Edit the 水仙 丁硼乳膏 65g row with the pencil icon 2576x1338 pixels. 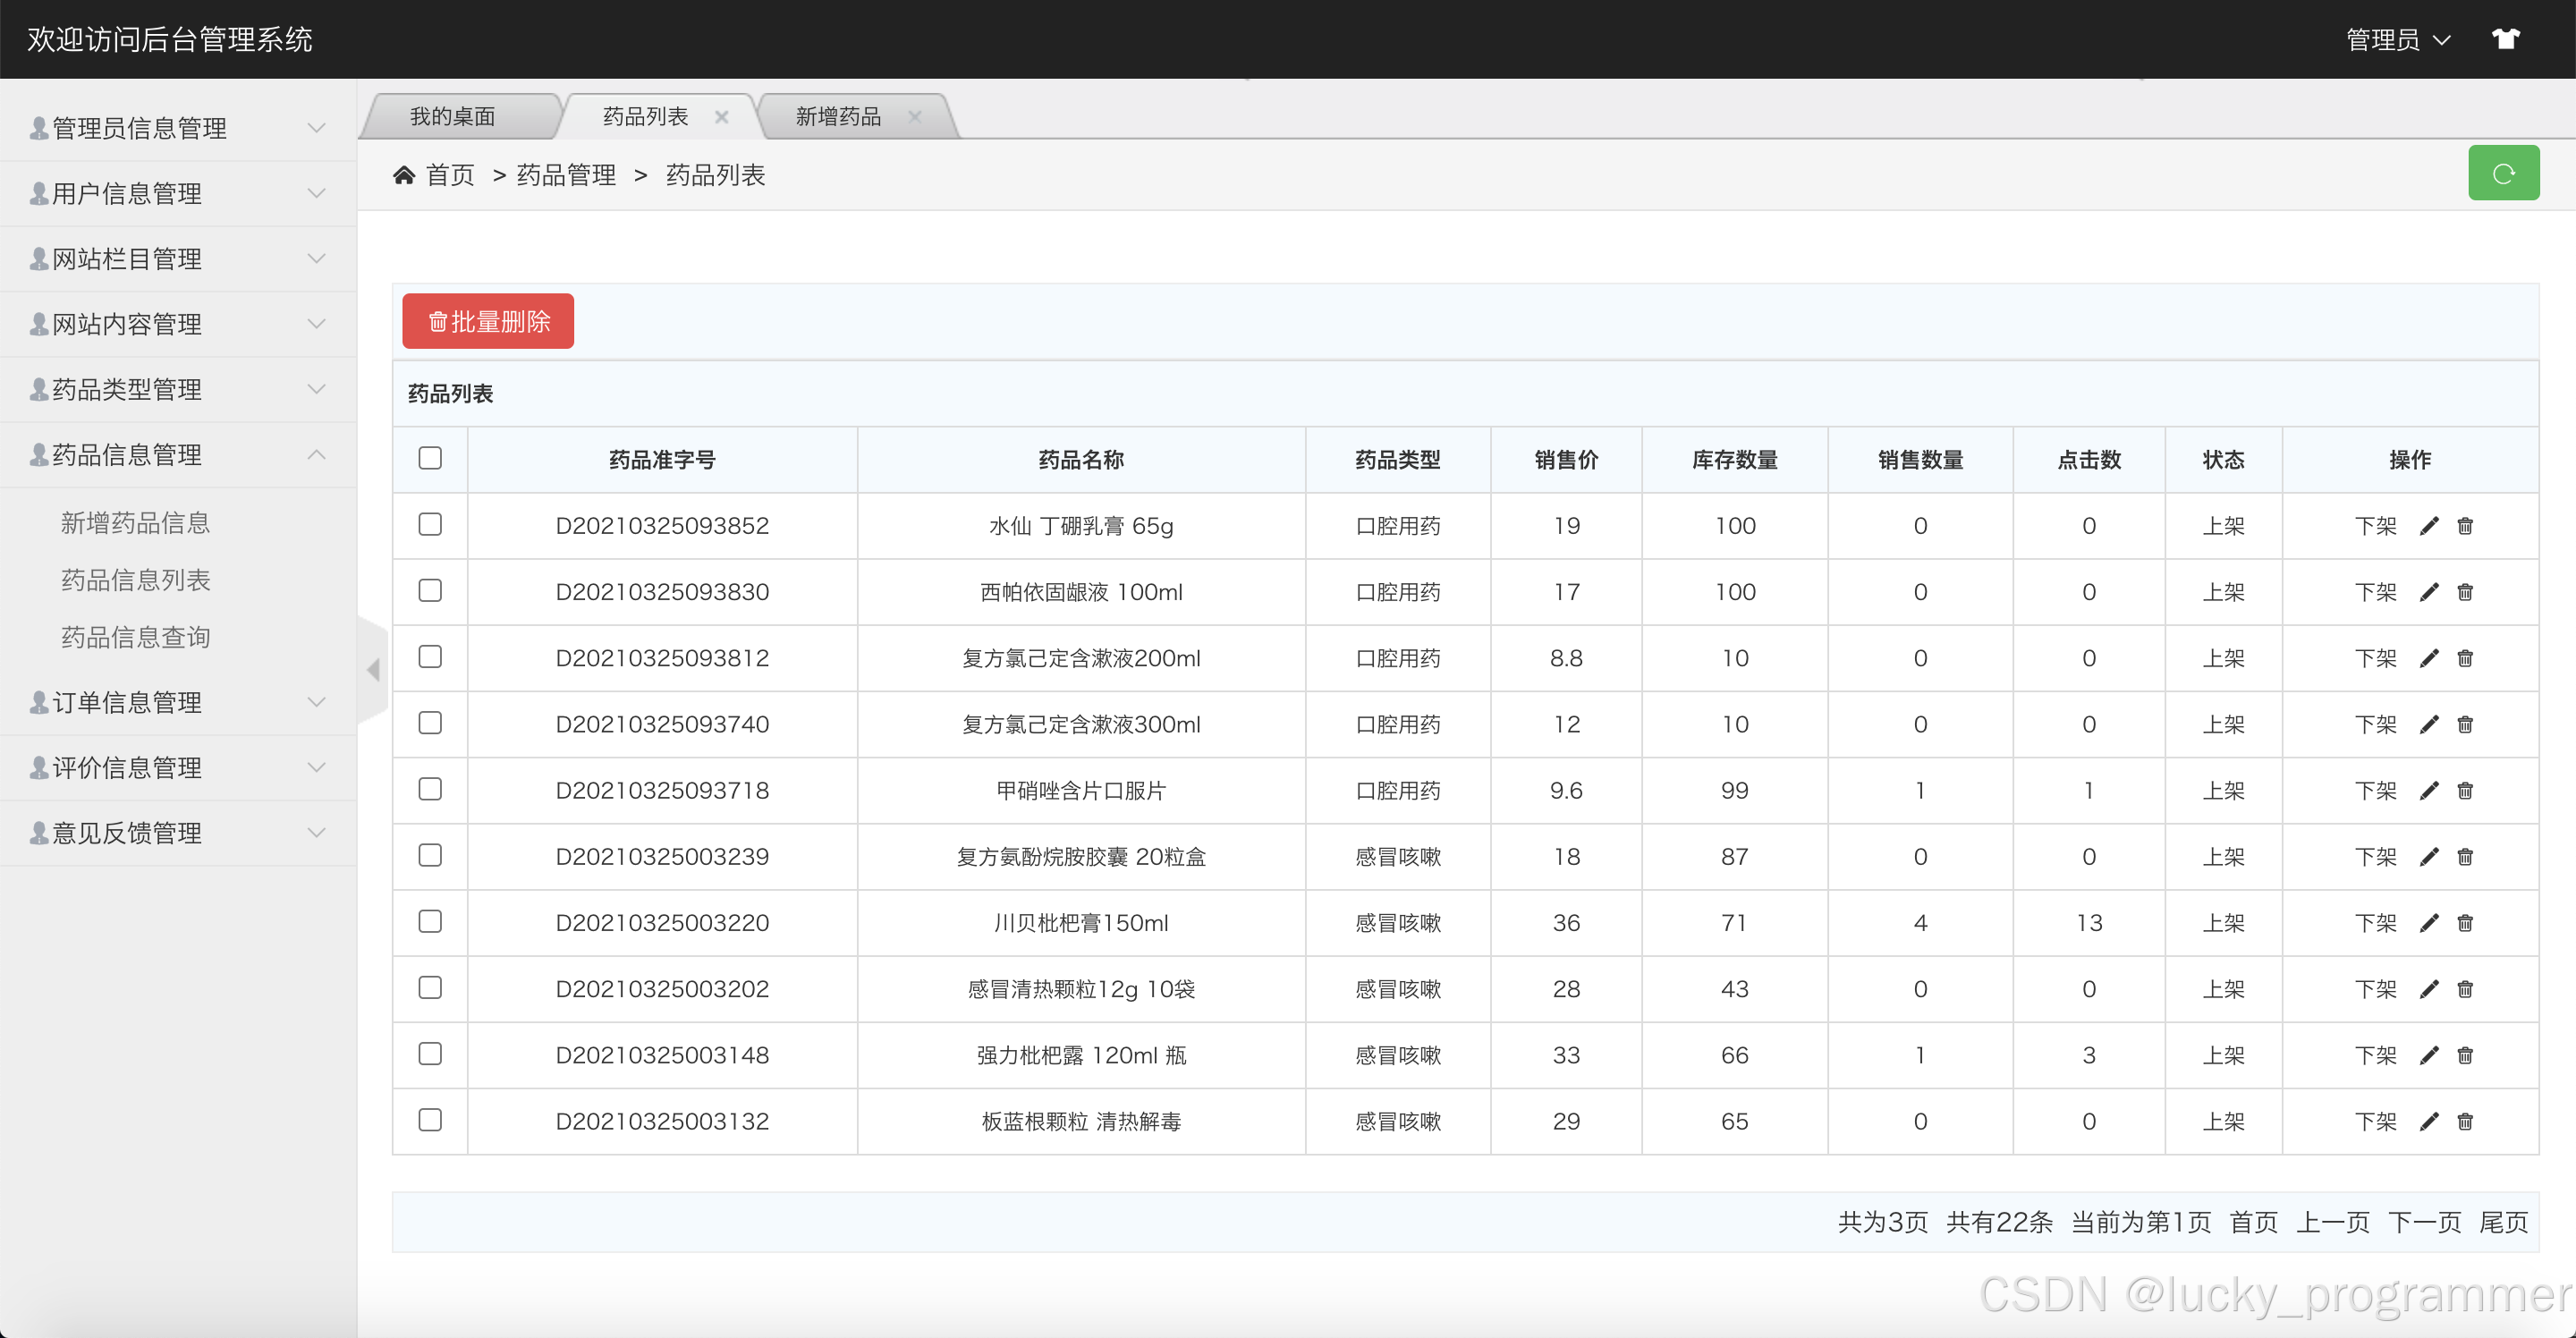pos(2429,526)
